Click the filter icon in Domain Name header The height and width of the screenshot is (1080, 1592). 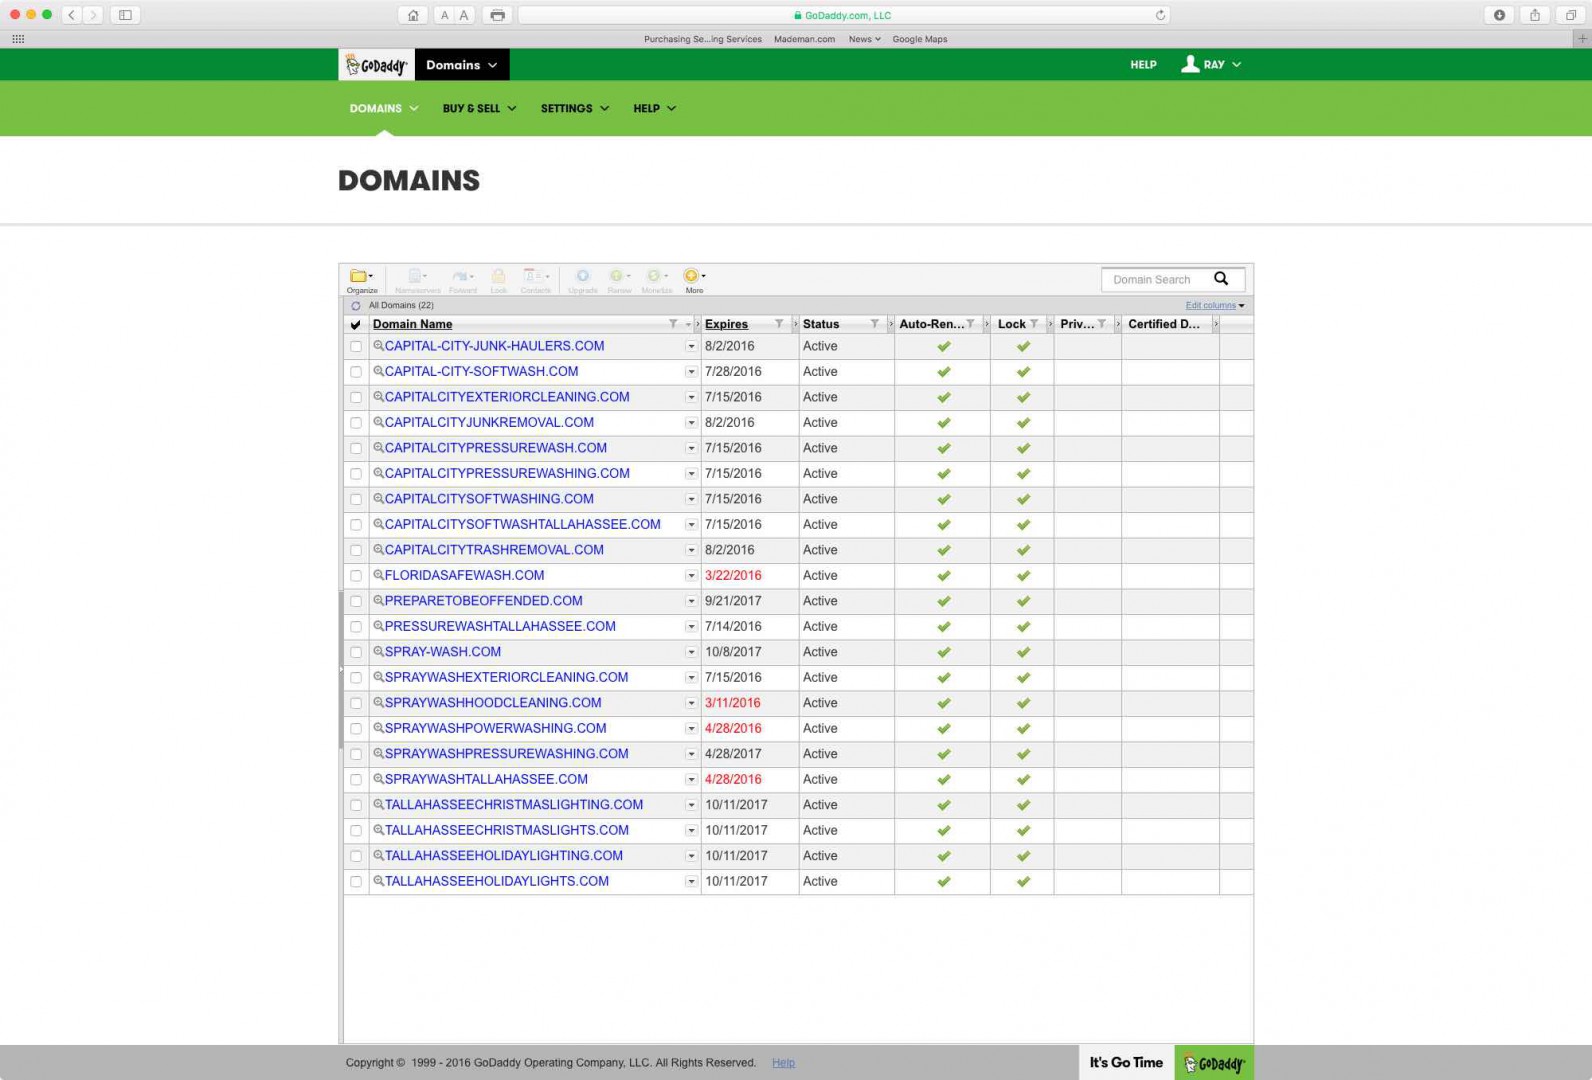[673, 324]
